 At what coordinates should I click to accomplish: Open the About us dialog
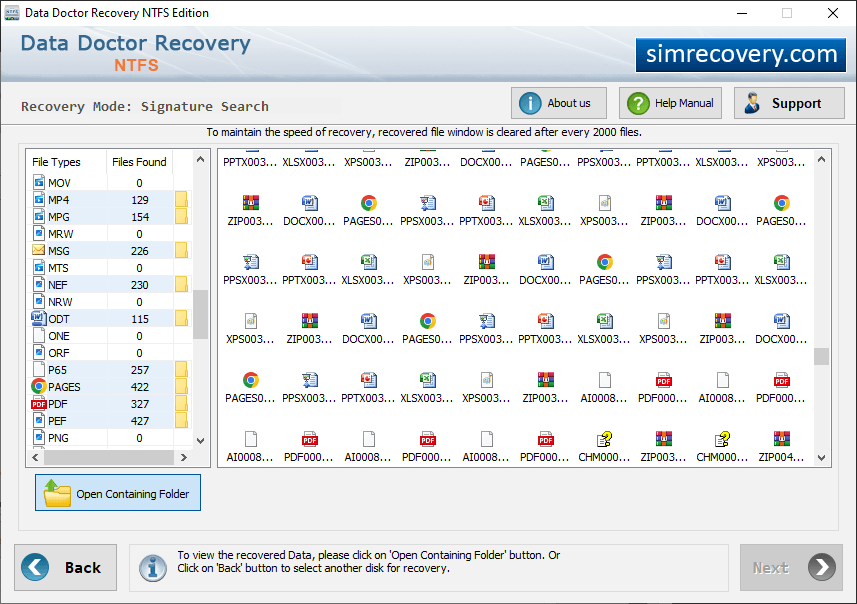[x=559, y=103]
